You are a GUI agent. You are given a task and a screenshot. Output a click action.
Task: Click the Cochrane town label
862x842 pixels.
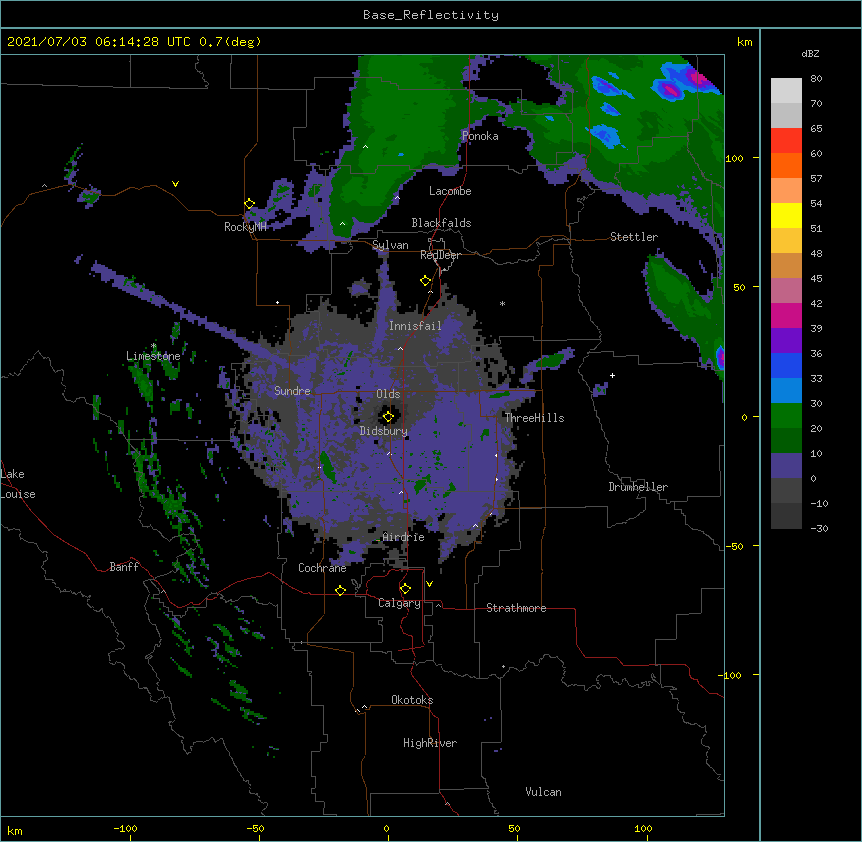pyautogui.click(x=322, y=568)
